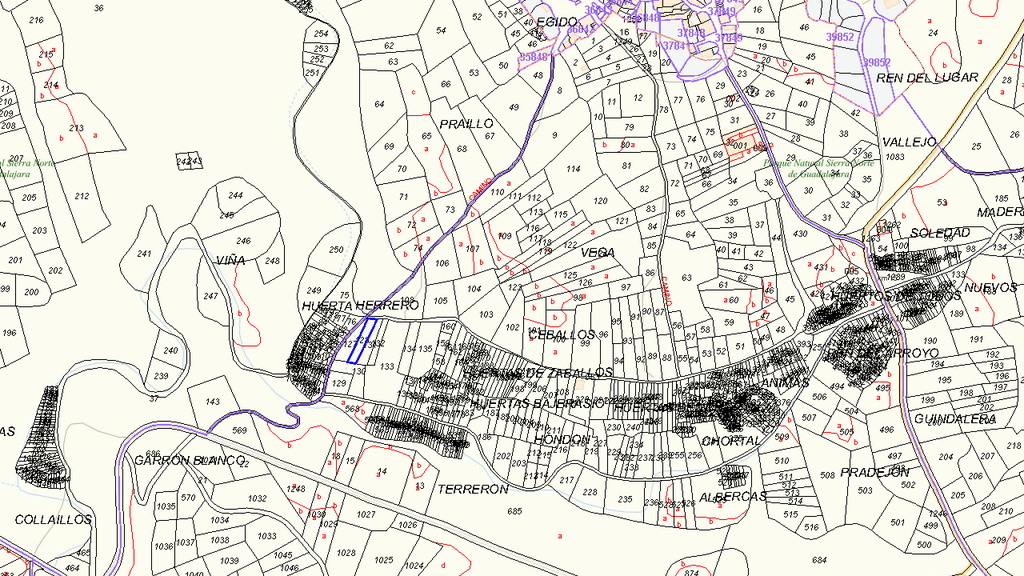Viewport: 1024px width, 576px height.
Task: Select parcel 1027 on the map
Action: 366,515
